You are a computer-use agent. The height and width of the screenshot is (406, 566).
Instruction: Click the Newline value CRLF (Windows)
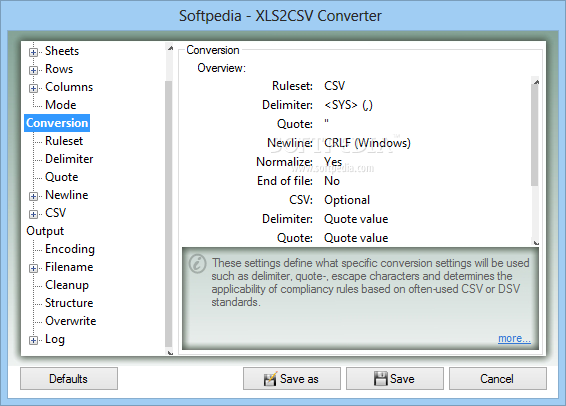(x=367, y=143)
